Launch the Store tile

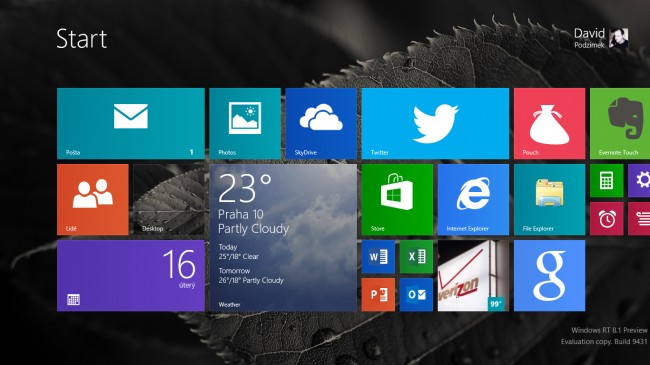click(x=397, y=200)
